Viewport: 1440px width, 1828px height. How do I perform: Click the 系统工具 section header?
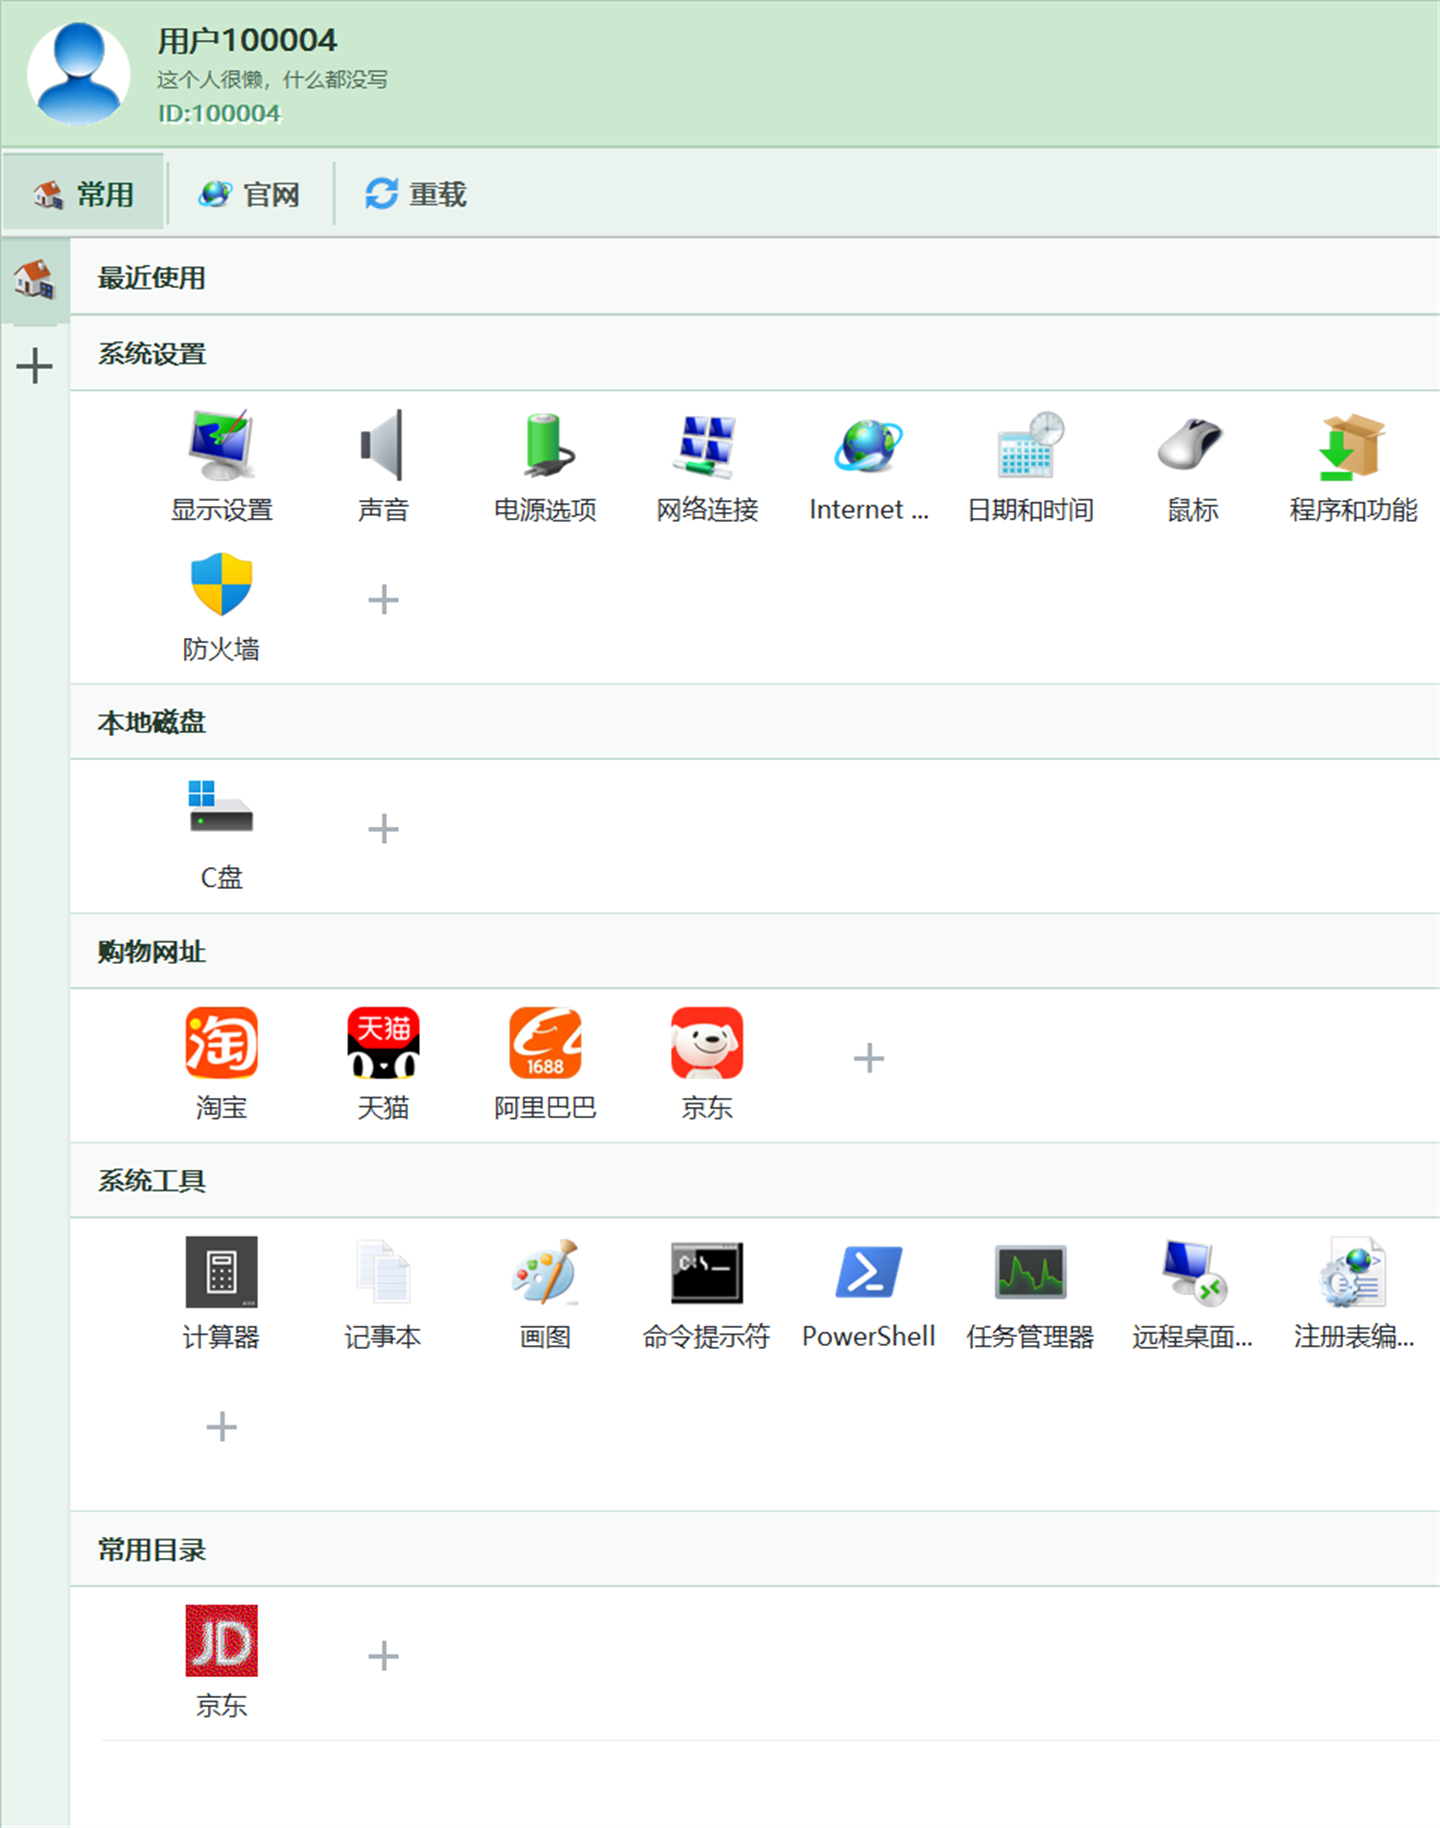755,1181
